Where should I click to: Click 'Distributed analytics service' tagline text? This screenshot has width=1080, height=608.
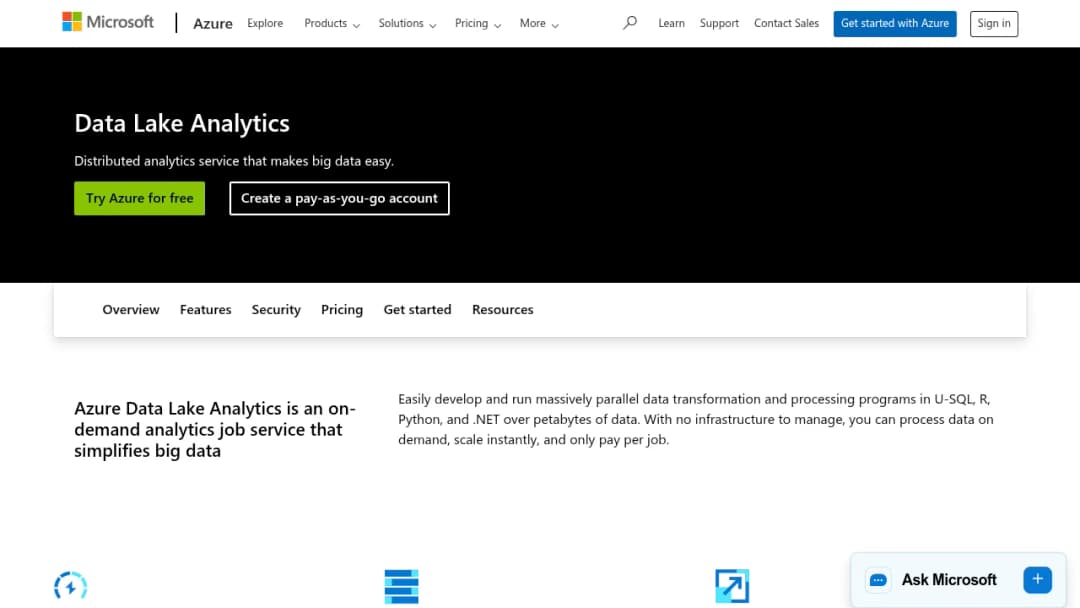pos(234,161)
